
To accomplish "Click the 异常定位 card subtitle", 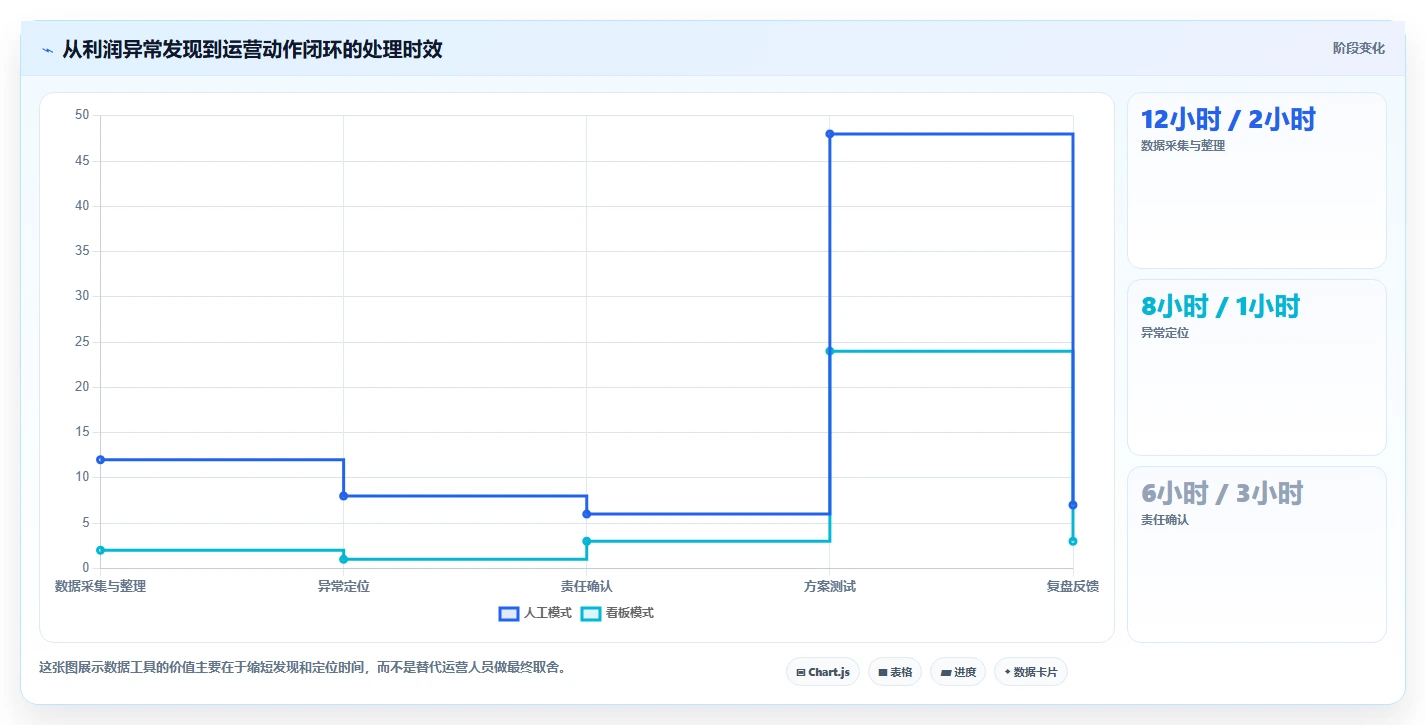I will click(1165, 333).
